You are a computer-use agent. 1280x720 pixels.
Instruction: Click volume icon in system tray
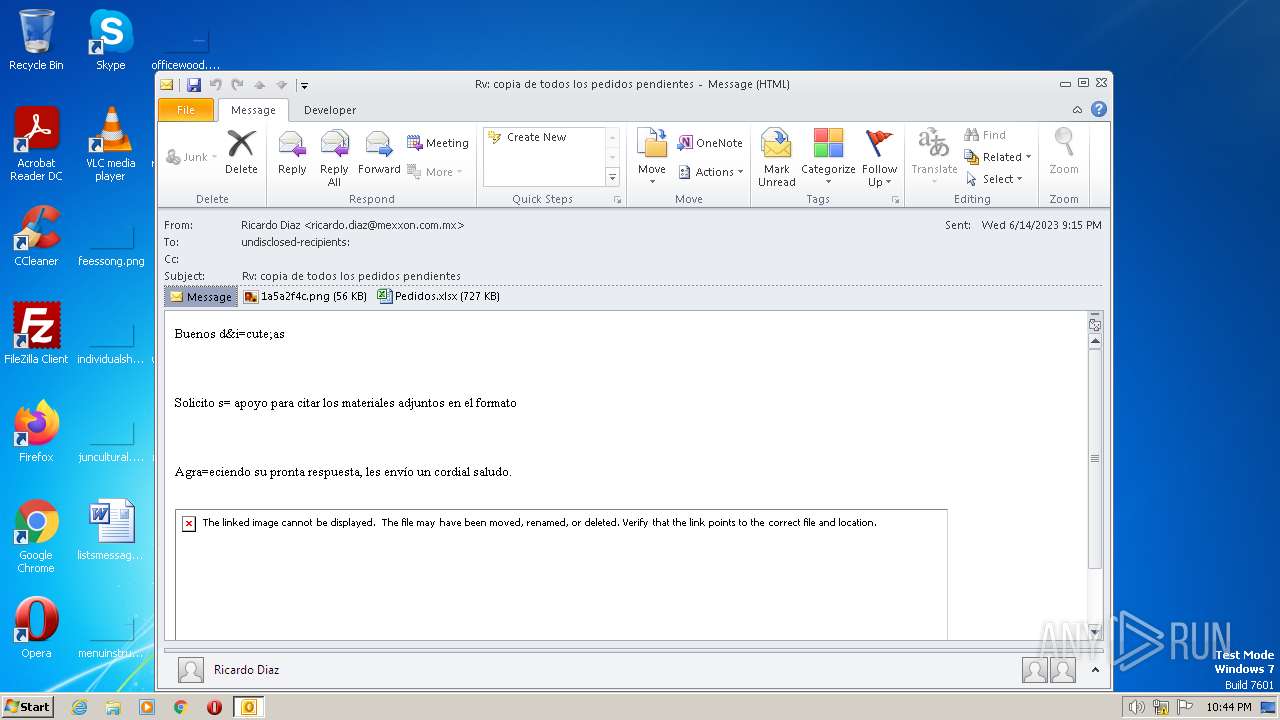(1136, 707)
